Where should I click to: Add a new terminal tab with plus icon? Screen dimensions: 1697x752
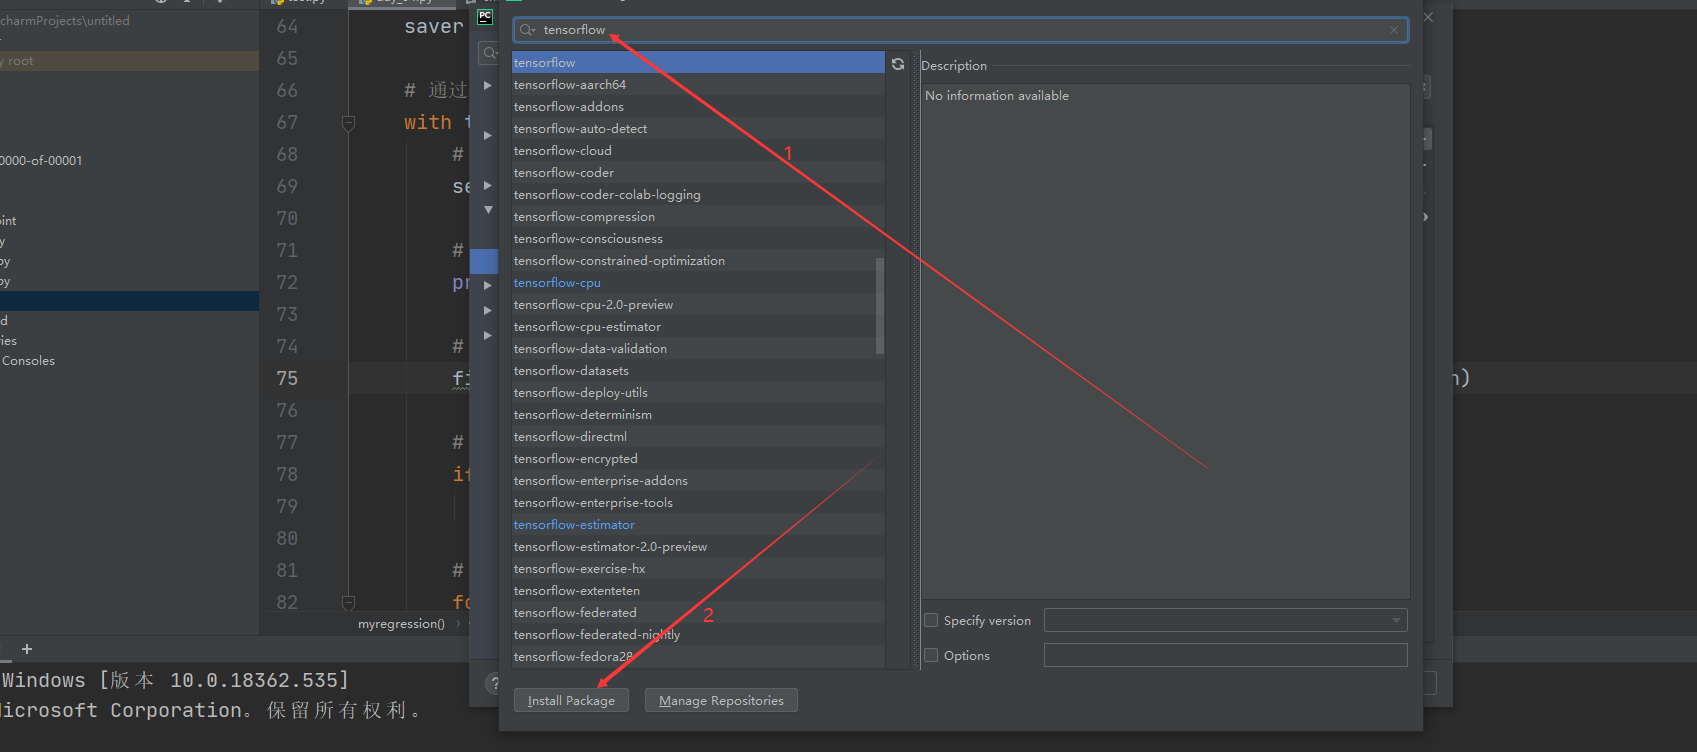tap(27, 649)
